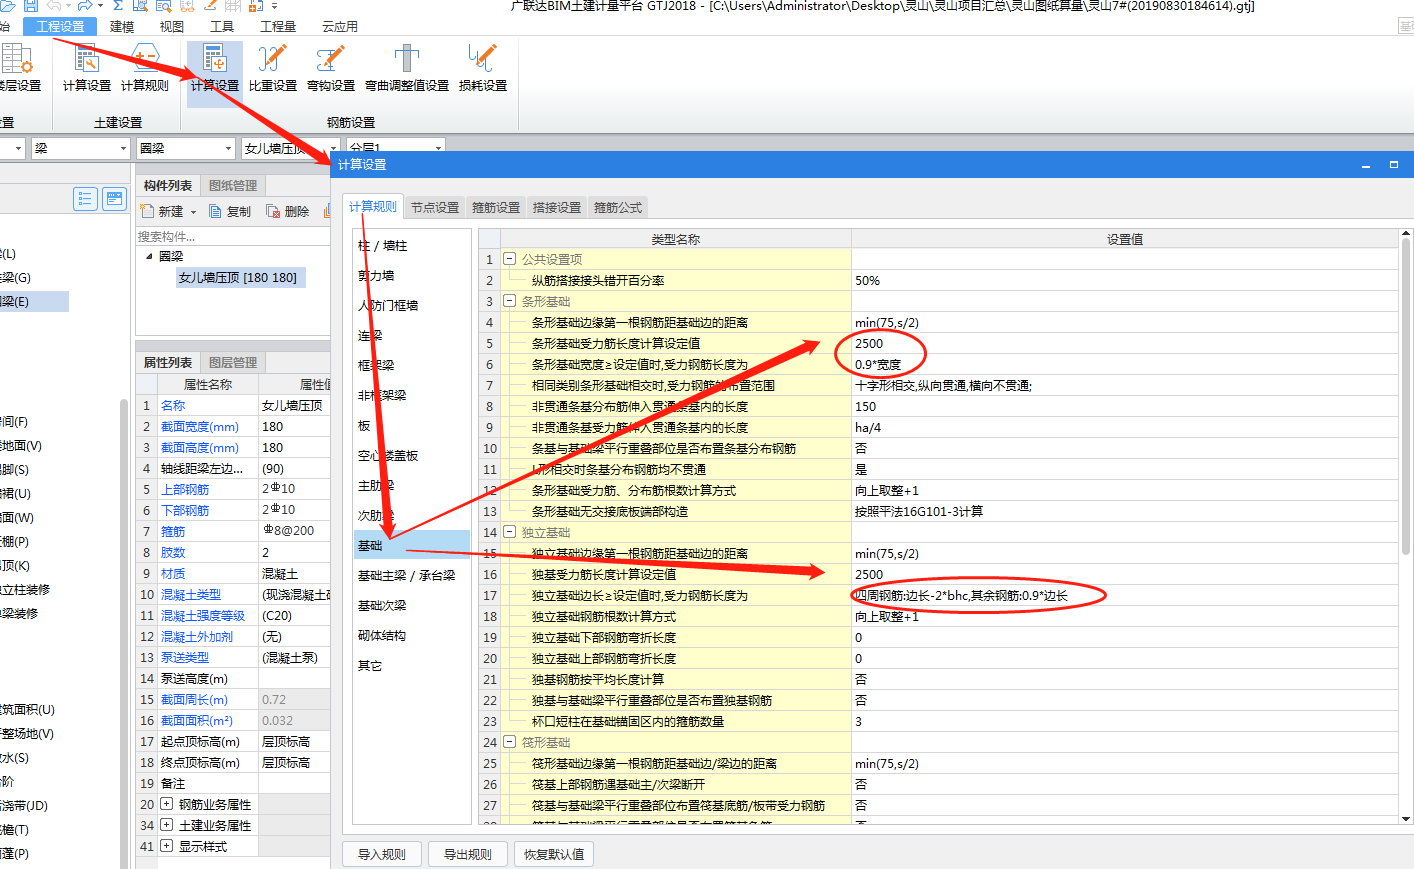1414x869 pixels.
Task: Open the 新建 dropdown arrow
Action: (x=193, y=212)
